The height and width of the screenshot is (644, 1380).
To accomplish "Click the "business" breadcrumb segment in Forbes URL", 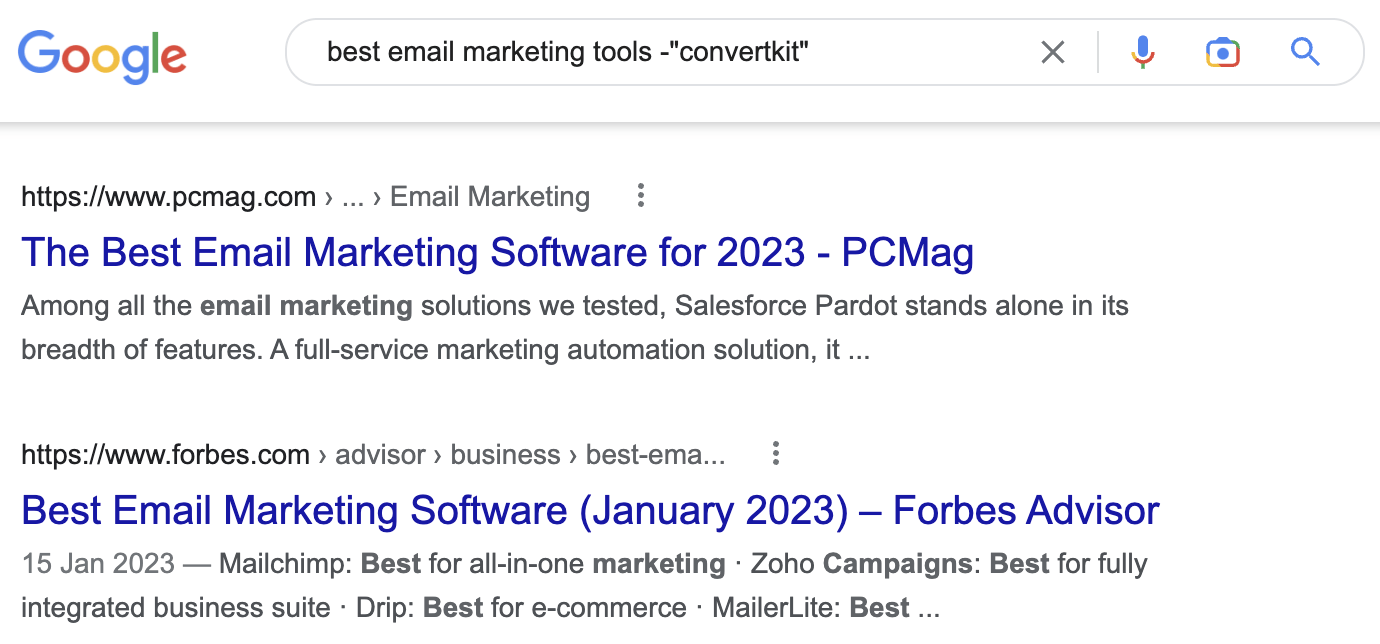I will (x=505, y=455).
